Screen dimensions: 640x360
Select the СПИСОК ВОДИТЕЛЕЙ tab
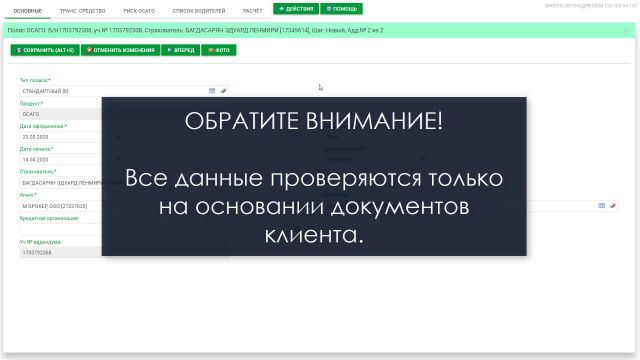coord(199,11)
